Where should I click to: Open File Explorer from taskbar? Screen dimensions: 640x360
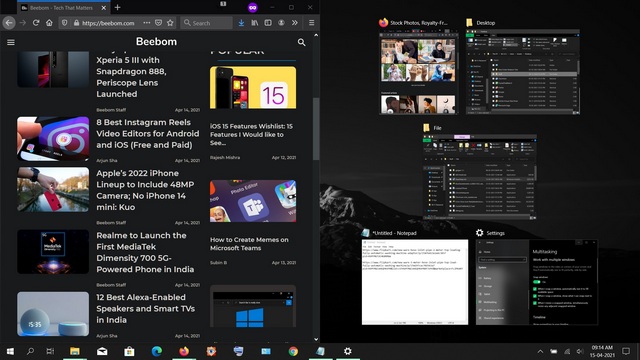coord(75,351)
